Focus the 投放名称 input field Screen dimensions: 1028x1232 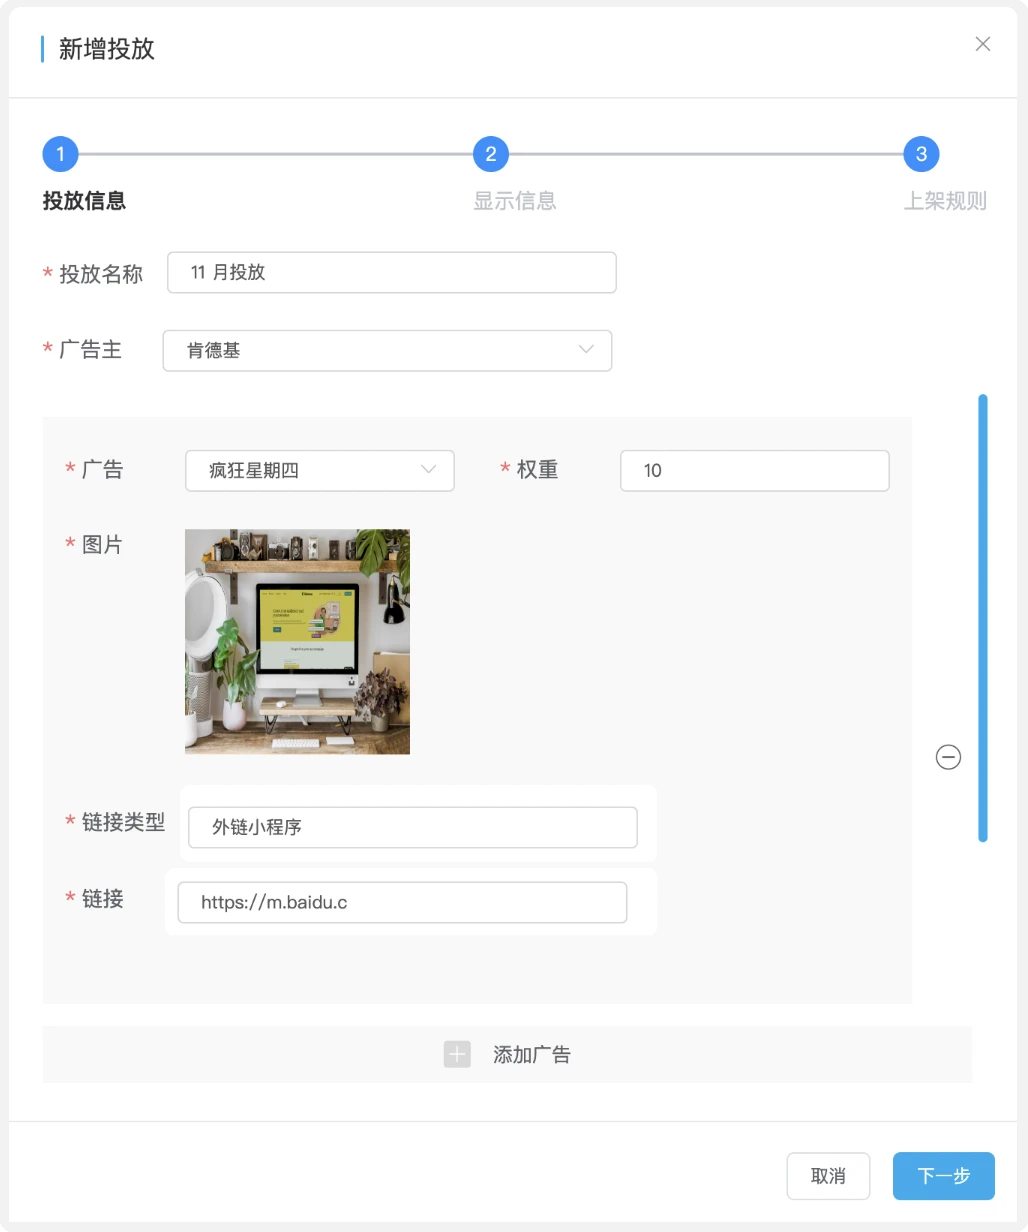(391, 273)
